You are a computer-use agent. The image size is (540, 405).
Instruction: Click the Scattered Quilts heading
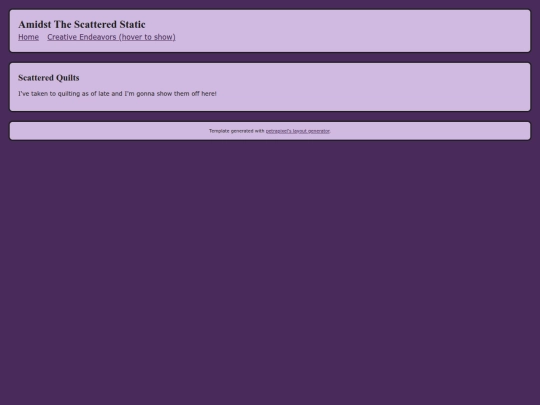(x=49, y=78)
